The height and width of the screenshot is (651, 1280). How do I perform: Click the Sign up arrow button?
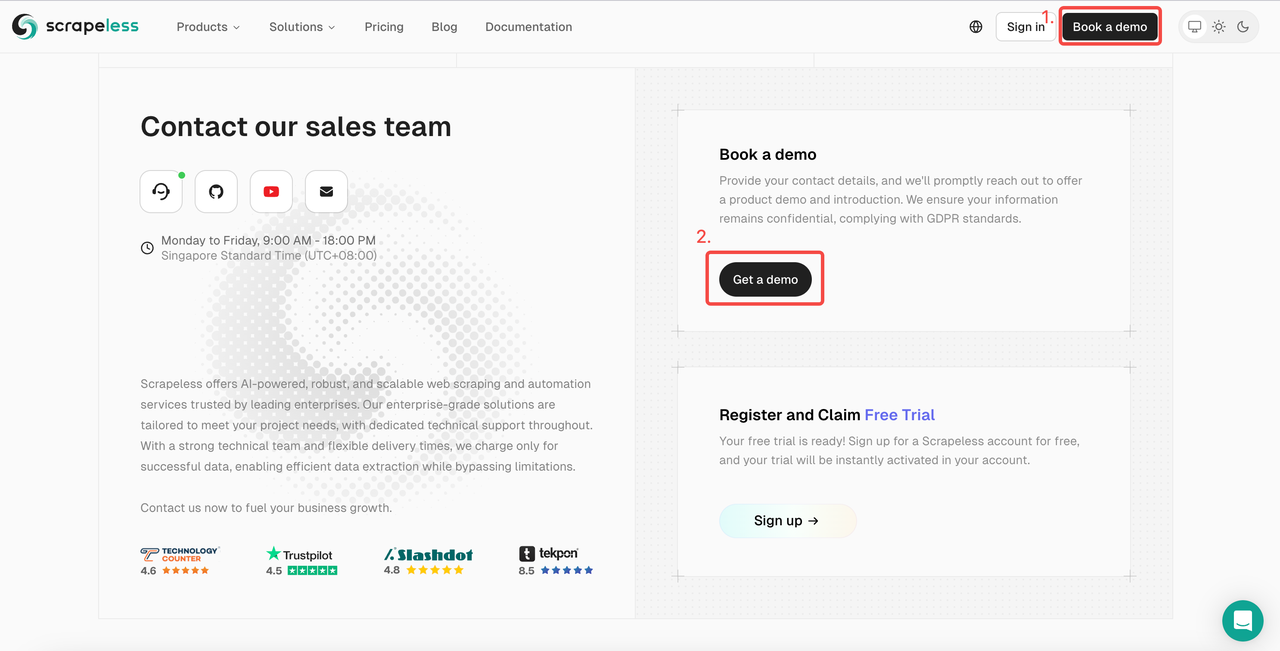[787, 521]
